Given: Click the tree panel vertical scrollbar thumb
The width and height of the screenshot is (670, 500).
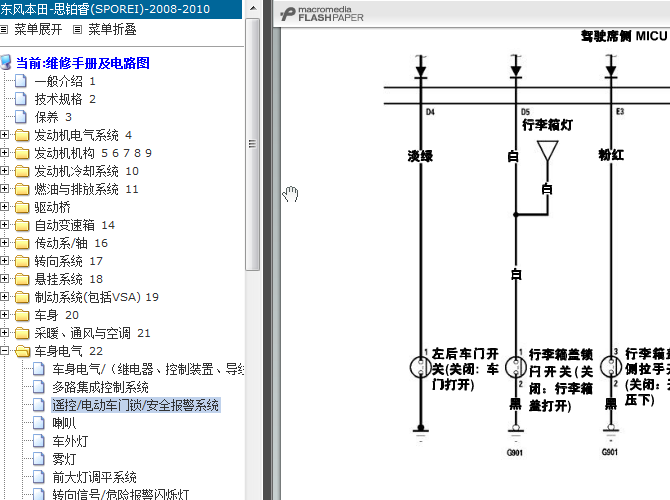Looking at the screenshot, I should (x=253, y=144).
